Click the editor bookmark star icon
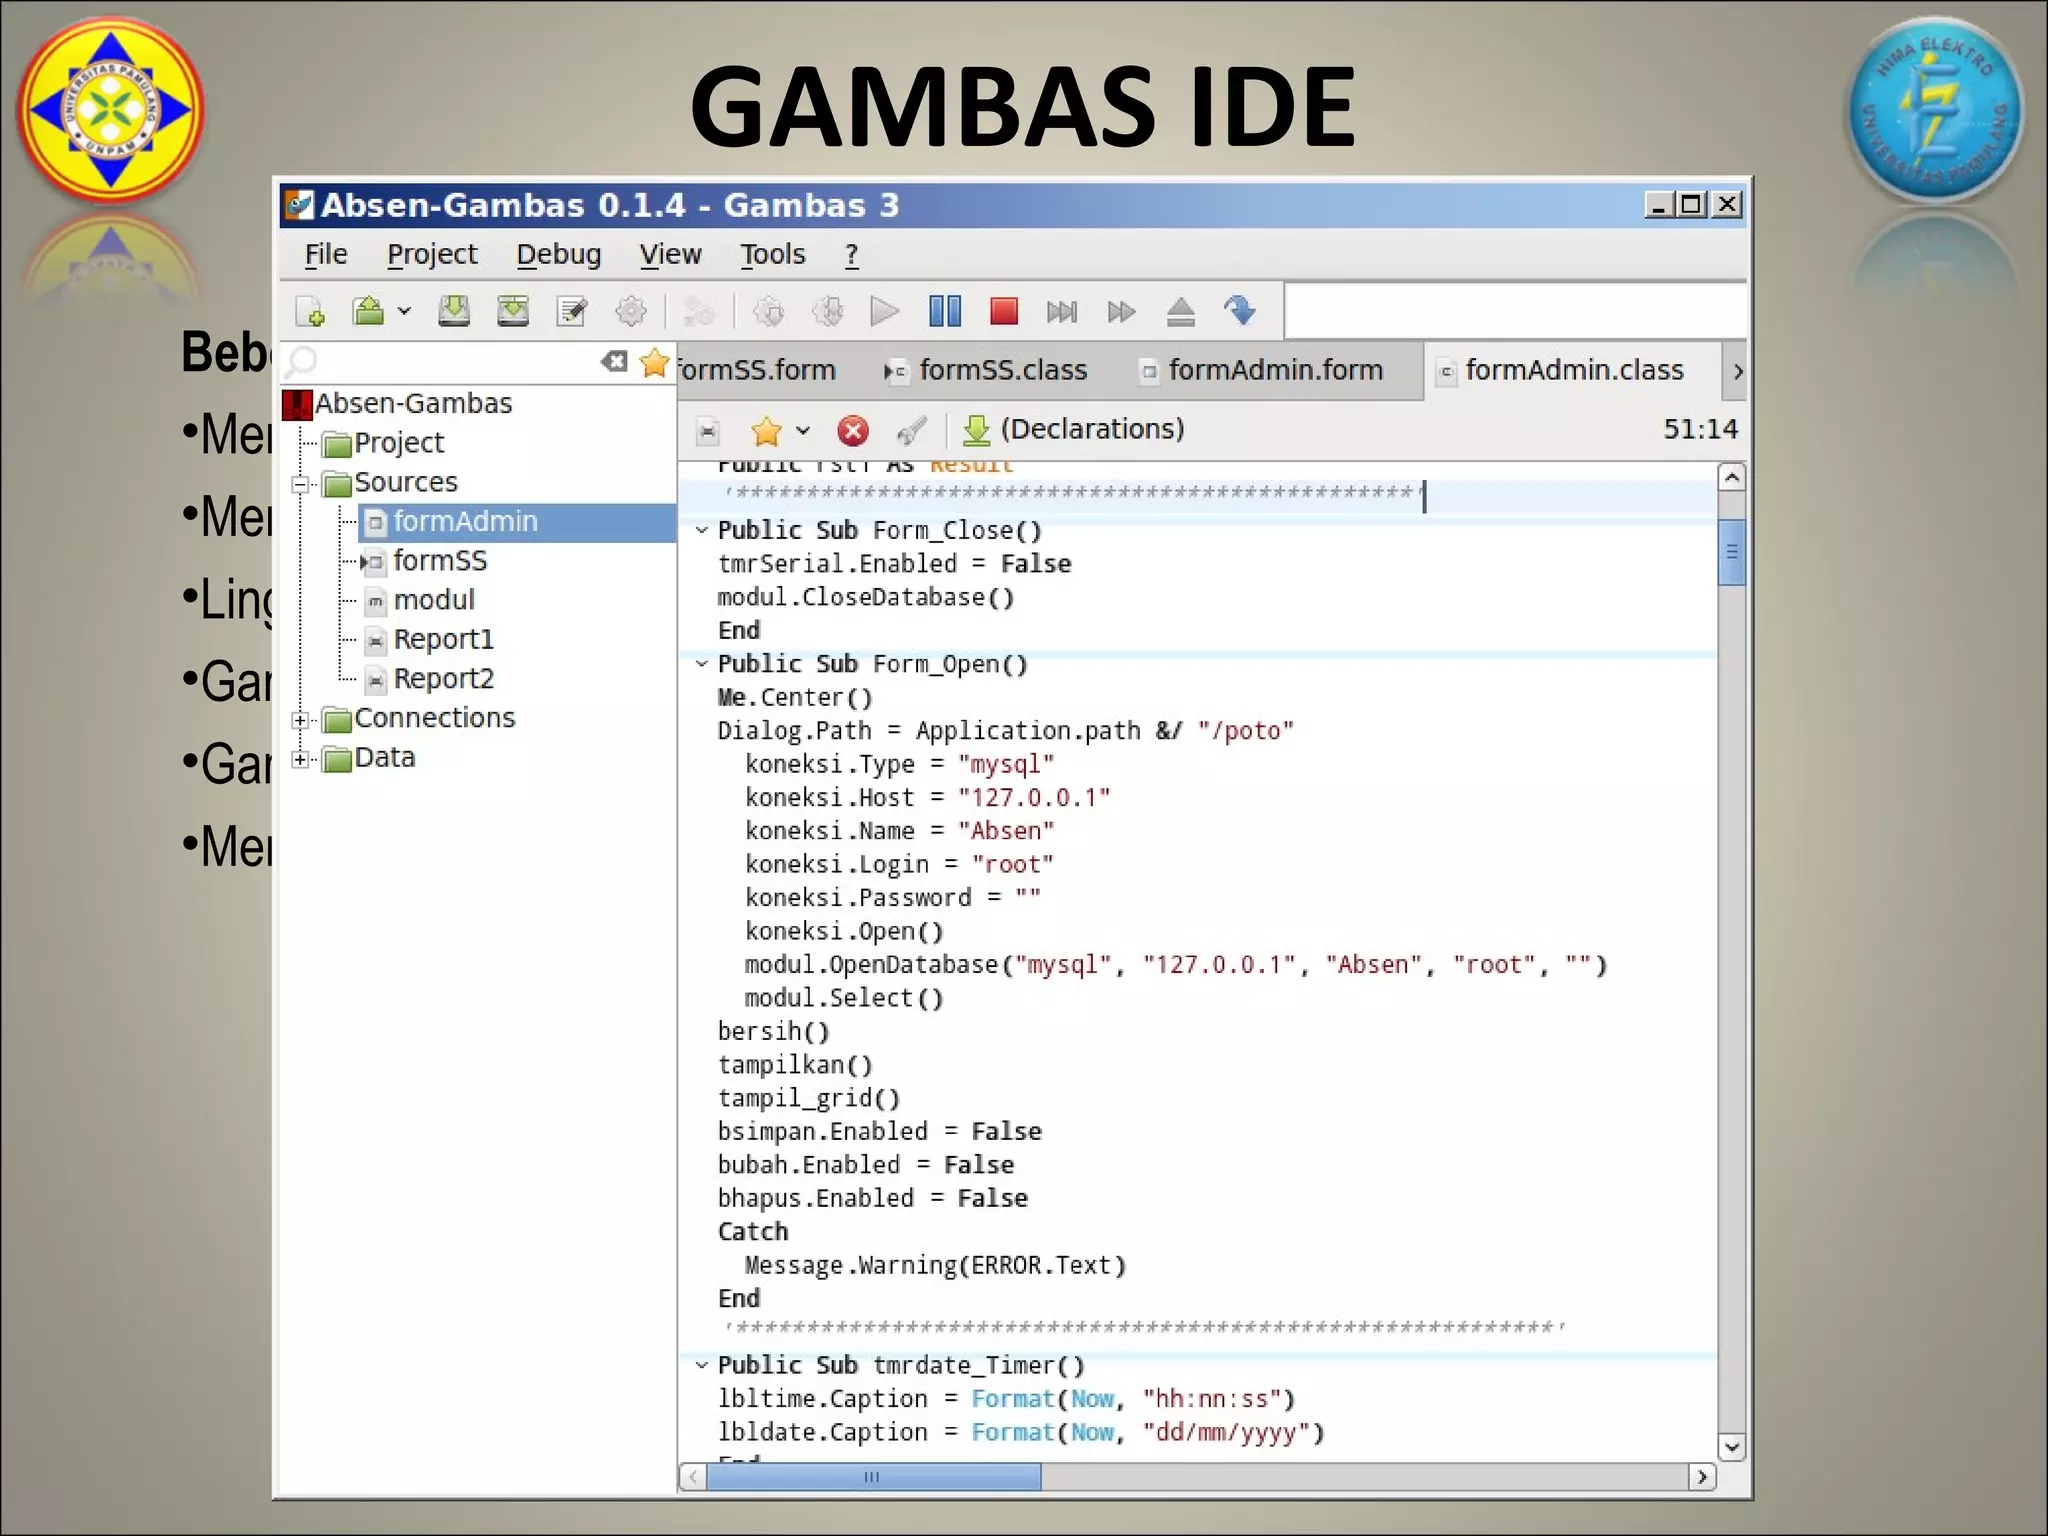The image size is (2048, 1536). [x=766, y=431]
